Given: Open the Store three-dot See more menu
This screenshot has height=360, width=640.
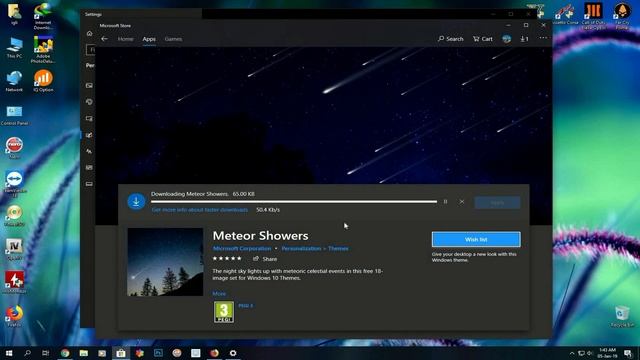Looking at the screenshot, I should (543, 38).
